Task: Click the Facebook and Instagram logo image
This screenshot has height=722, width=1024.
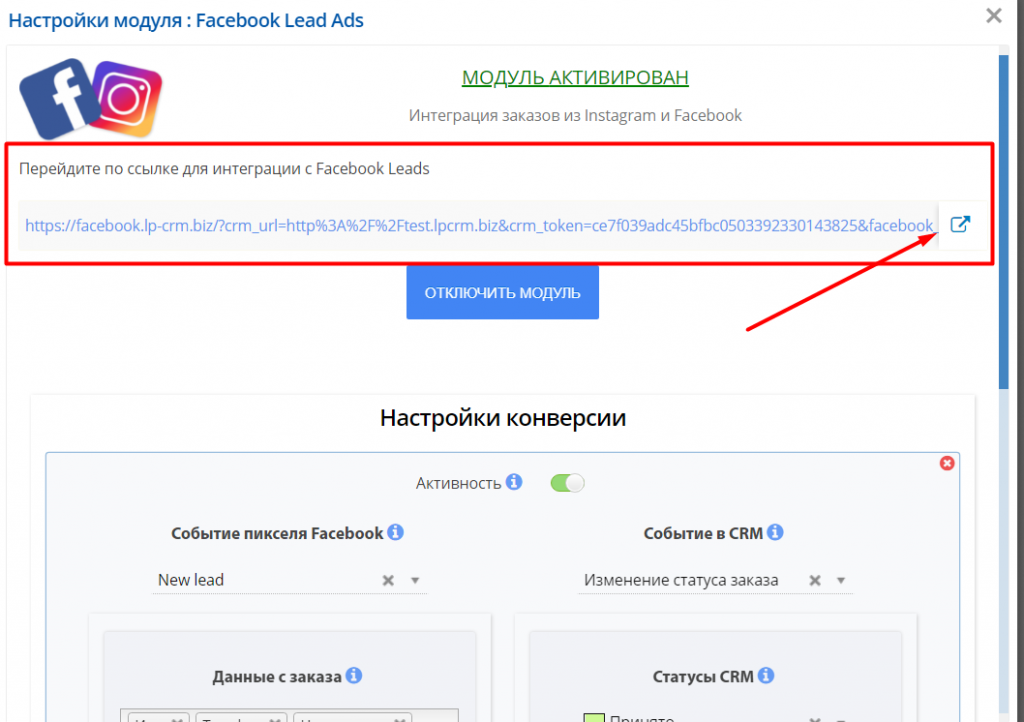Action: (x=91, y=99)
